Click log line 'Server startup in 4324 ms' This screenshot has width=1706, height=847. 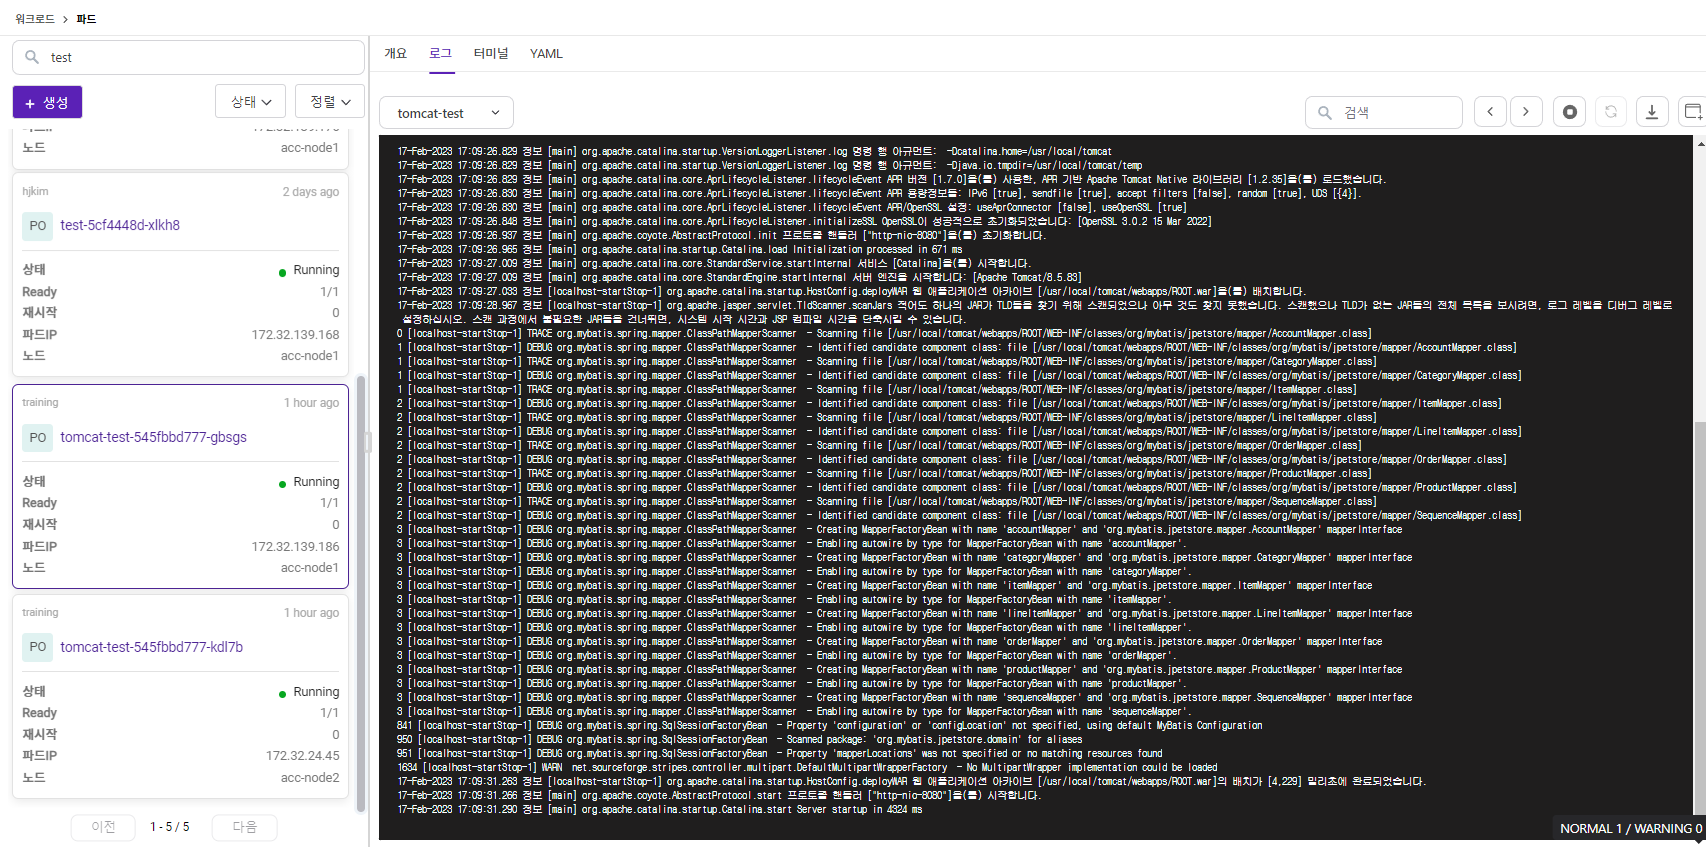pyautogui.click(x=660, y=810)
